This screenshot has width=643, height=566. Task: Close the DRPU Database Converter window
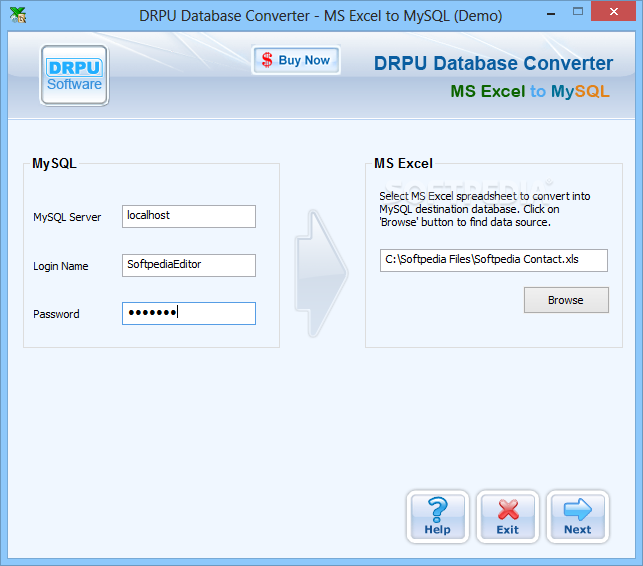pyautogui.click(x=613, y=11)
